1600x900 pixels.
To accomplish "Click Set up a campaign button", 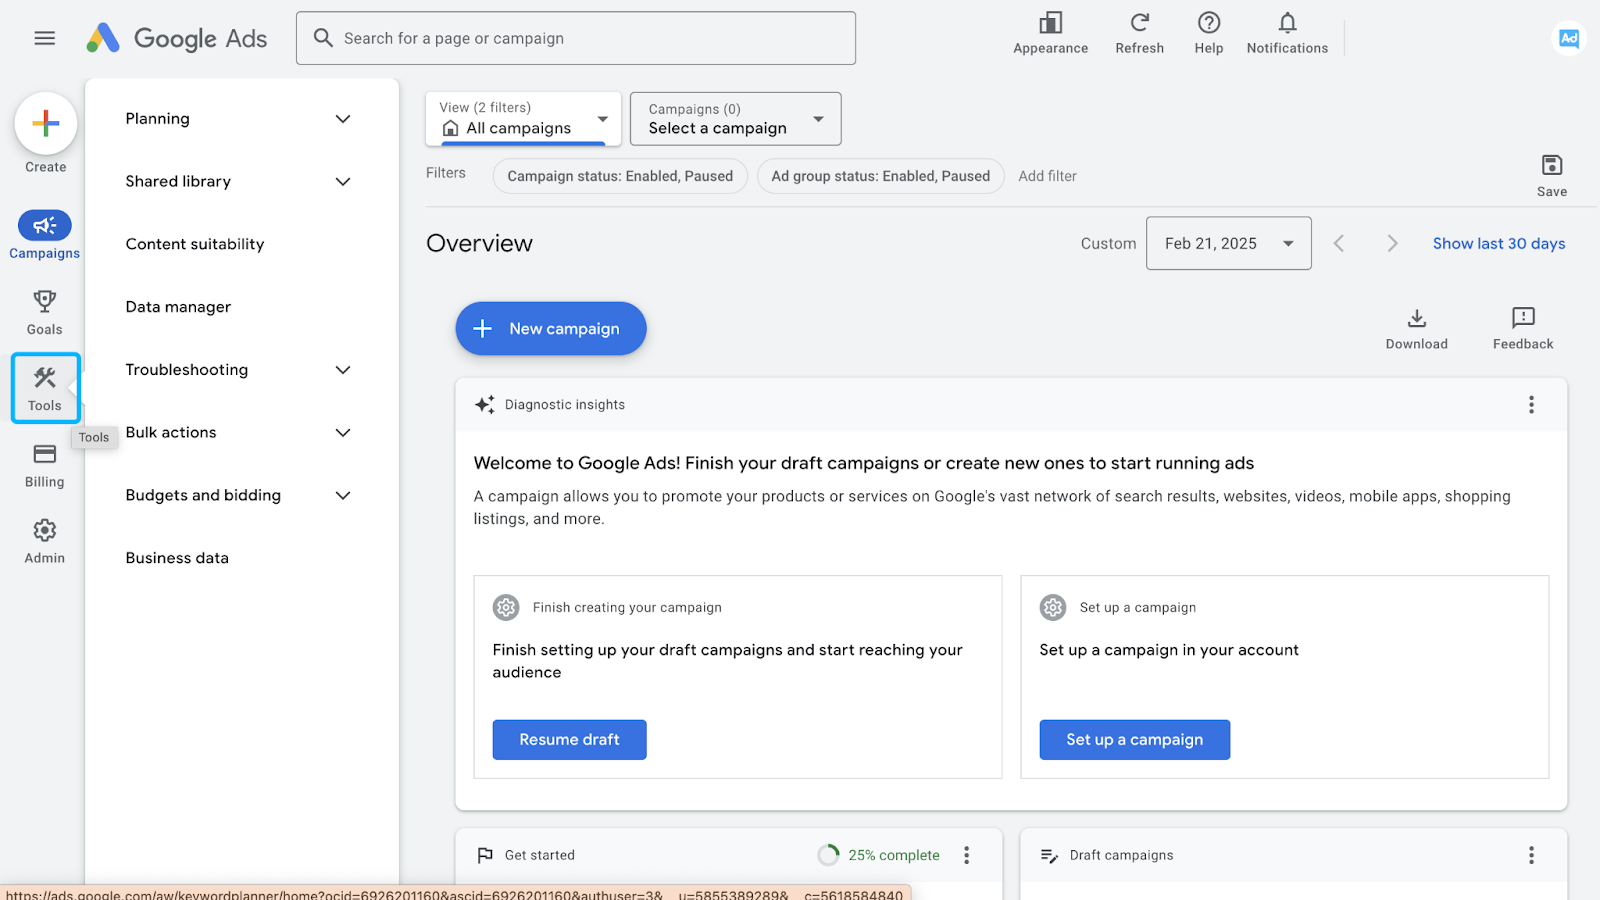I will tap(1134, 740).
